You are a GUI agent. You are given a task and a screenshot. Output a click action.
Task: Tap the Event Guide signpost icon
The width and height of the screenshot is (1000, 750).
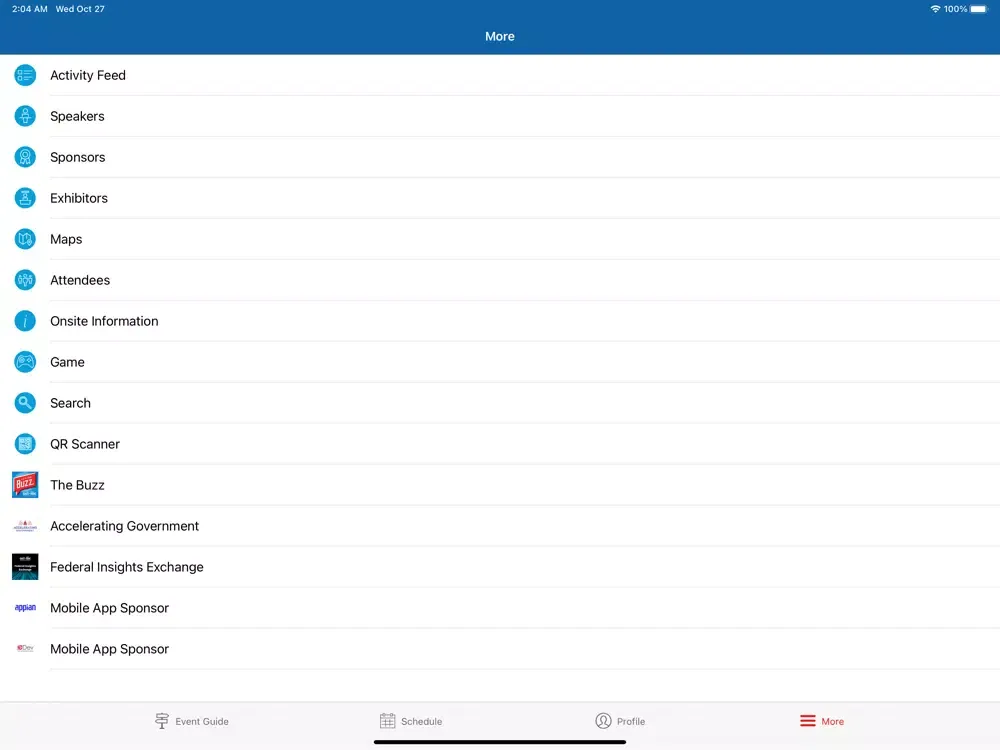[x=162, y=721]
